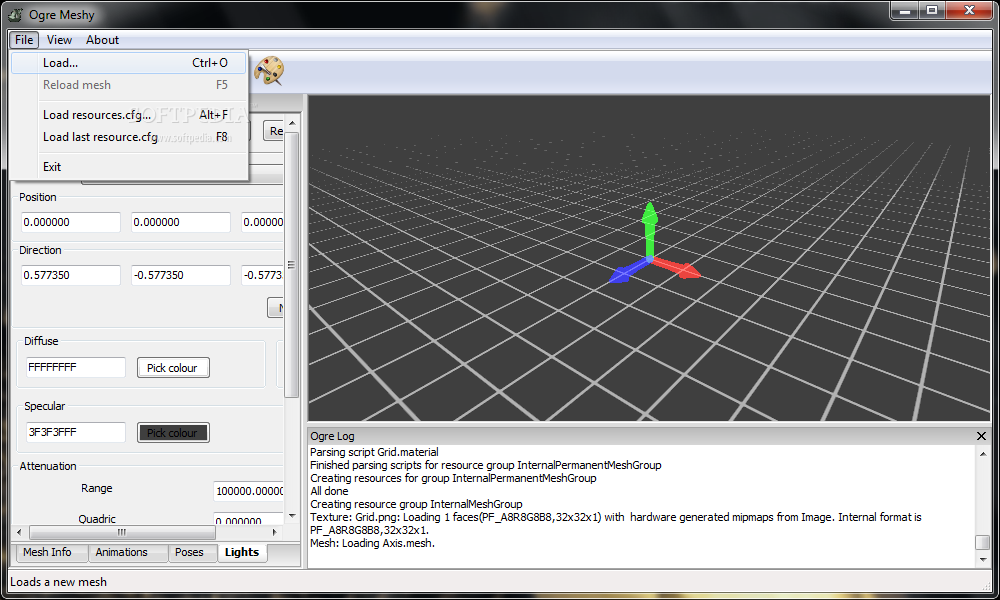
Task: Click the Mesh: Loading Axis.mesh. log line
Action: pyautogui.click(x=372, y=543)
